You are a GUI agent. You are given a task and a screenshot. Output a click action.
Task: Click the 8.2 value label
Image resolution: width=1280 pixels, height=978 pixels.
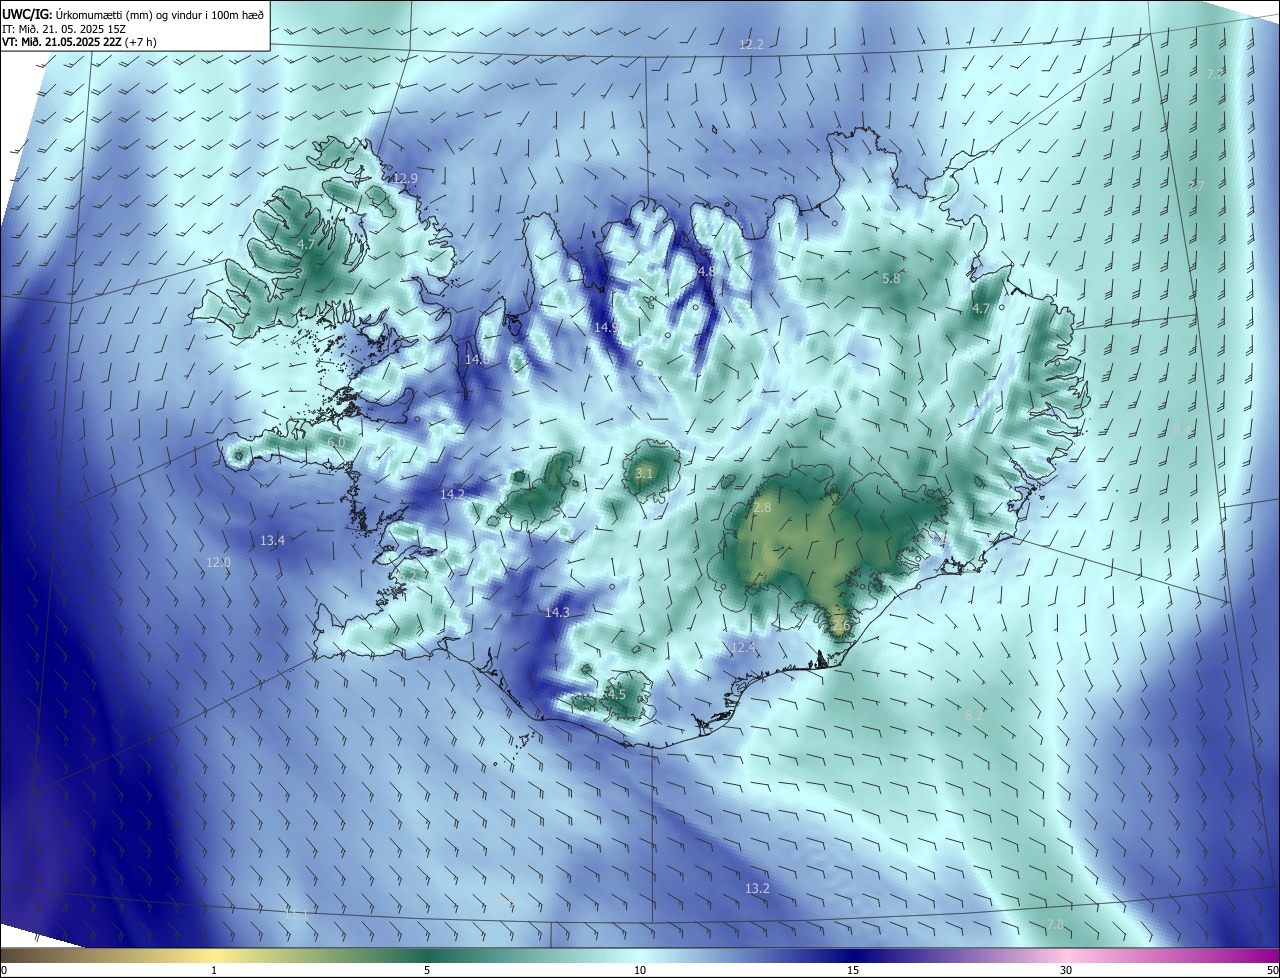(974, 715)
